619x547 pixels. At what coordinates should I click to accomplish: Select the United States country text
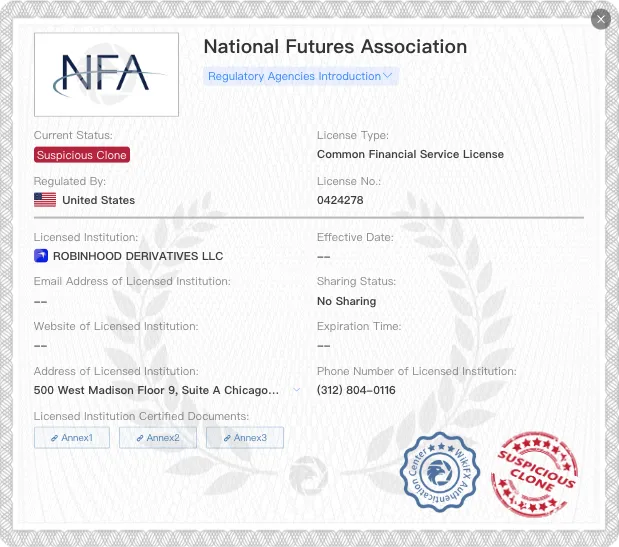(99, 200)
